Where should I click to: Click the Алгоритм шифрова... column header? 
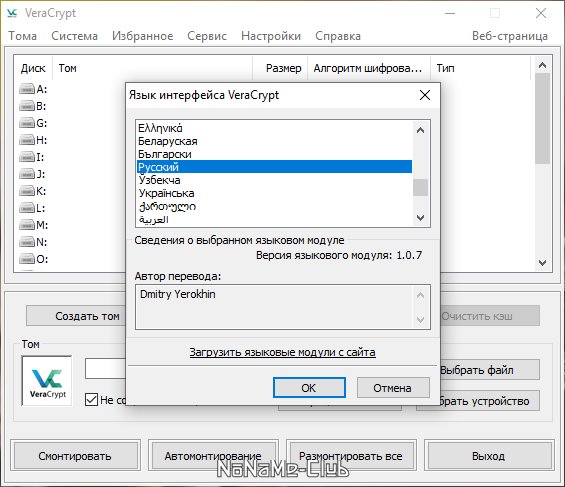click(369, 68)
